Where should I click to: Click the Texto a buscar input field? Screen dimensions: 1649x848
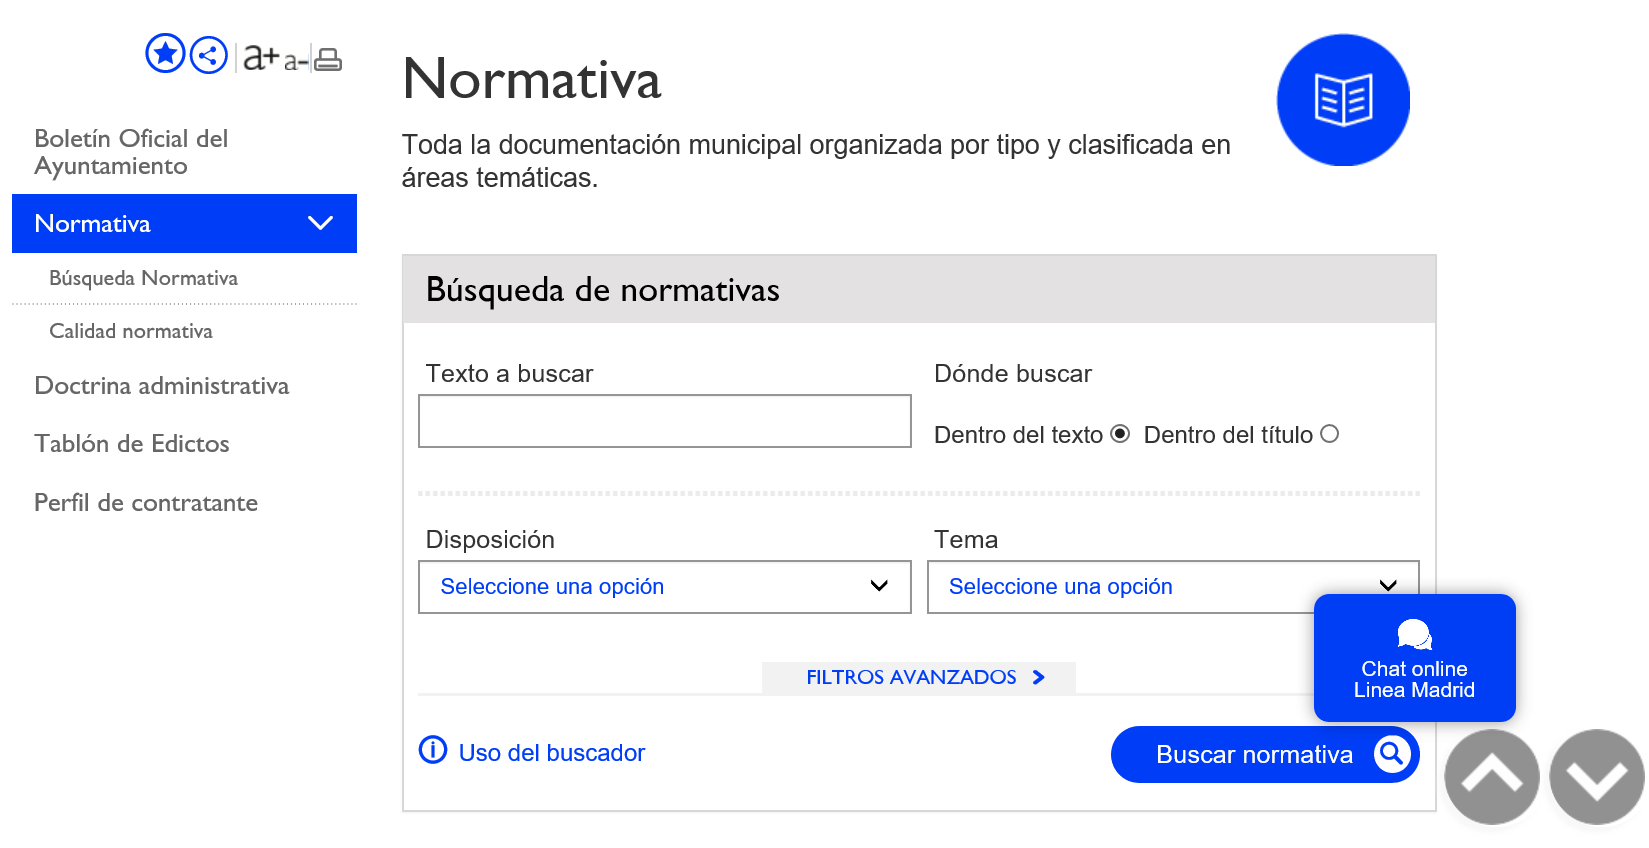(x=664, y=421)
